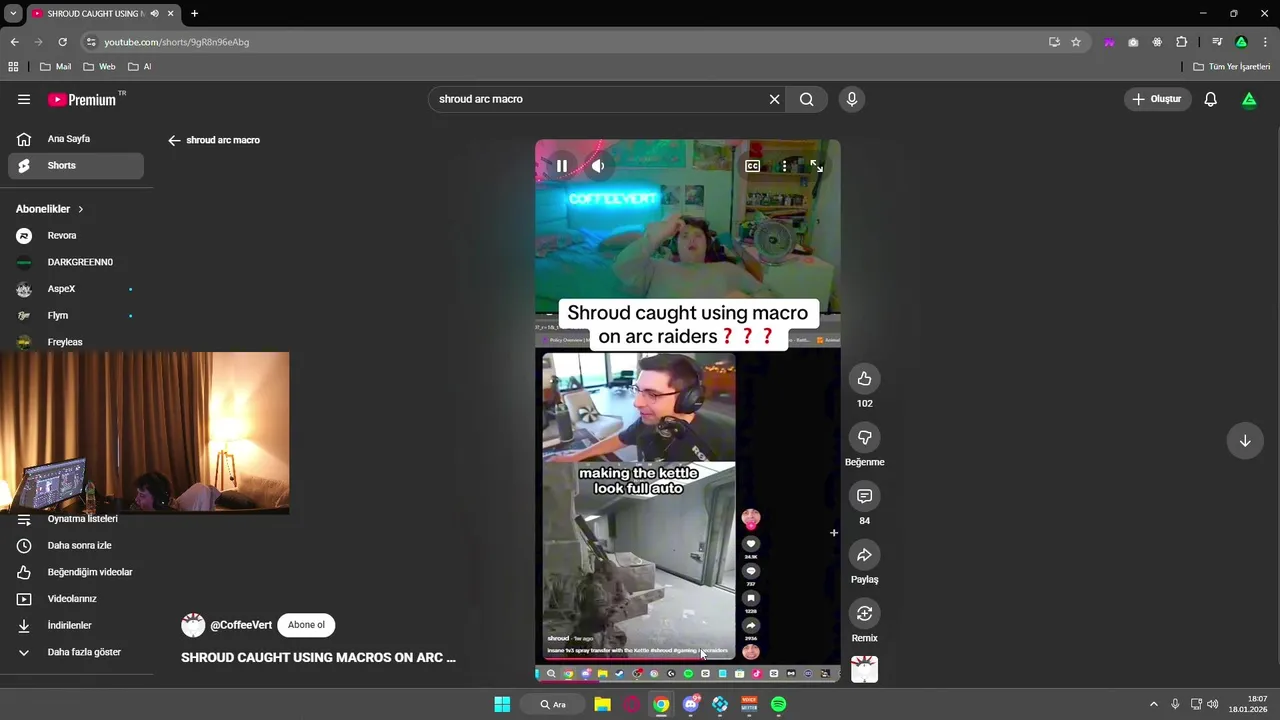1280x720 pixels.
Task: Like this Short with thumbs up
Action: point(865,379)
